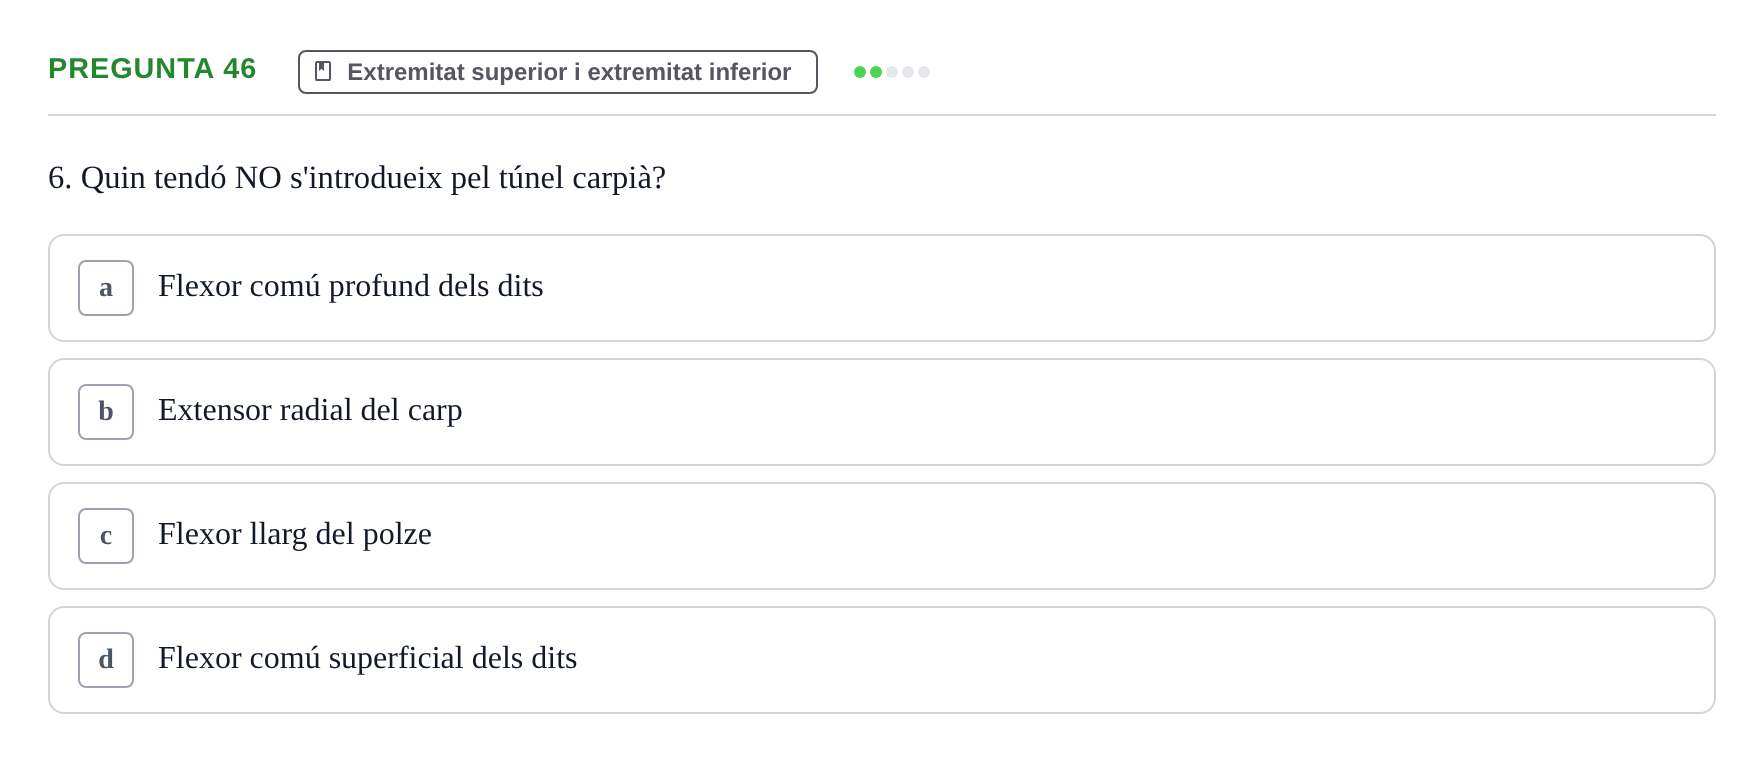
Task: Click fourth gray difficulty dot
Action: click(x=908, y=72)
